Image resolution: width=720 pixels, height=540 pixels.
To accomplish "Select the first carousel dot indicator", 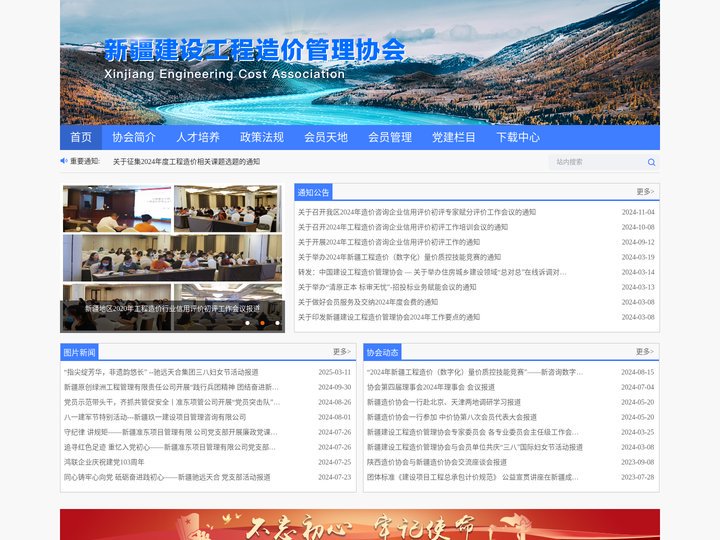I will click(248, 323).
